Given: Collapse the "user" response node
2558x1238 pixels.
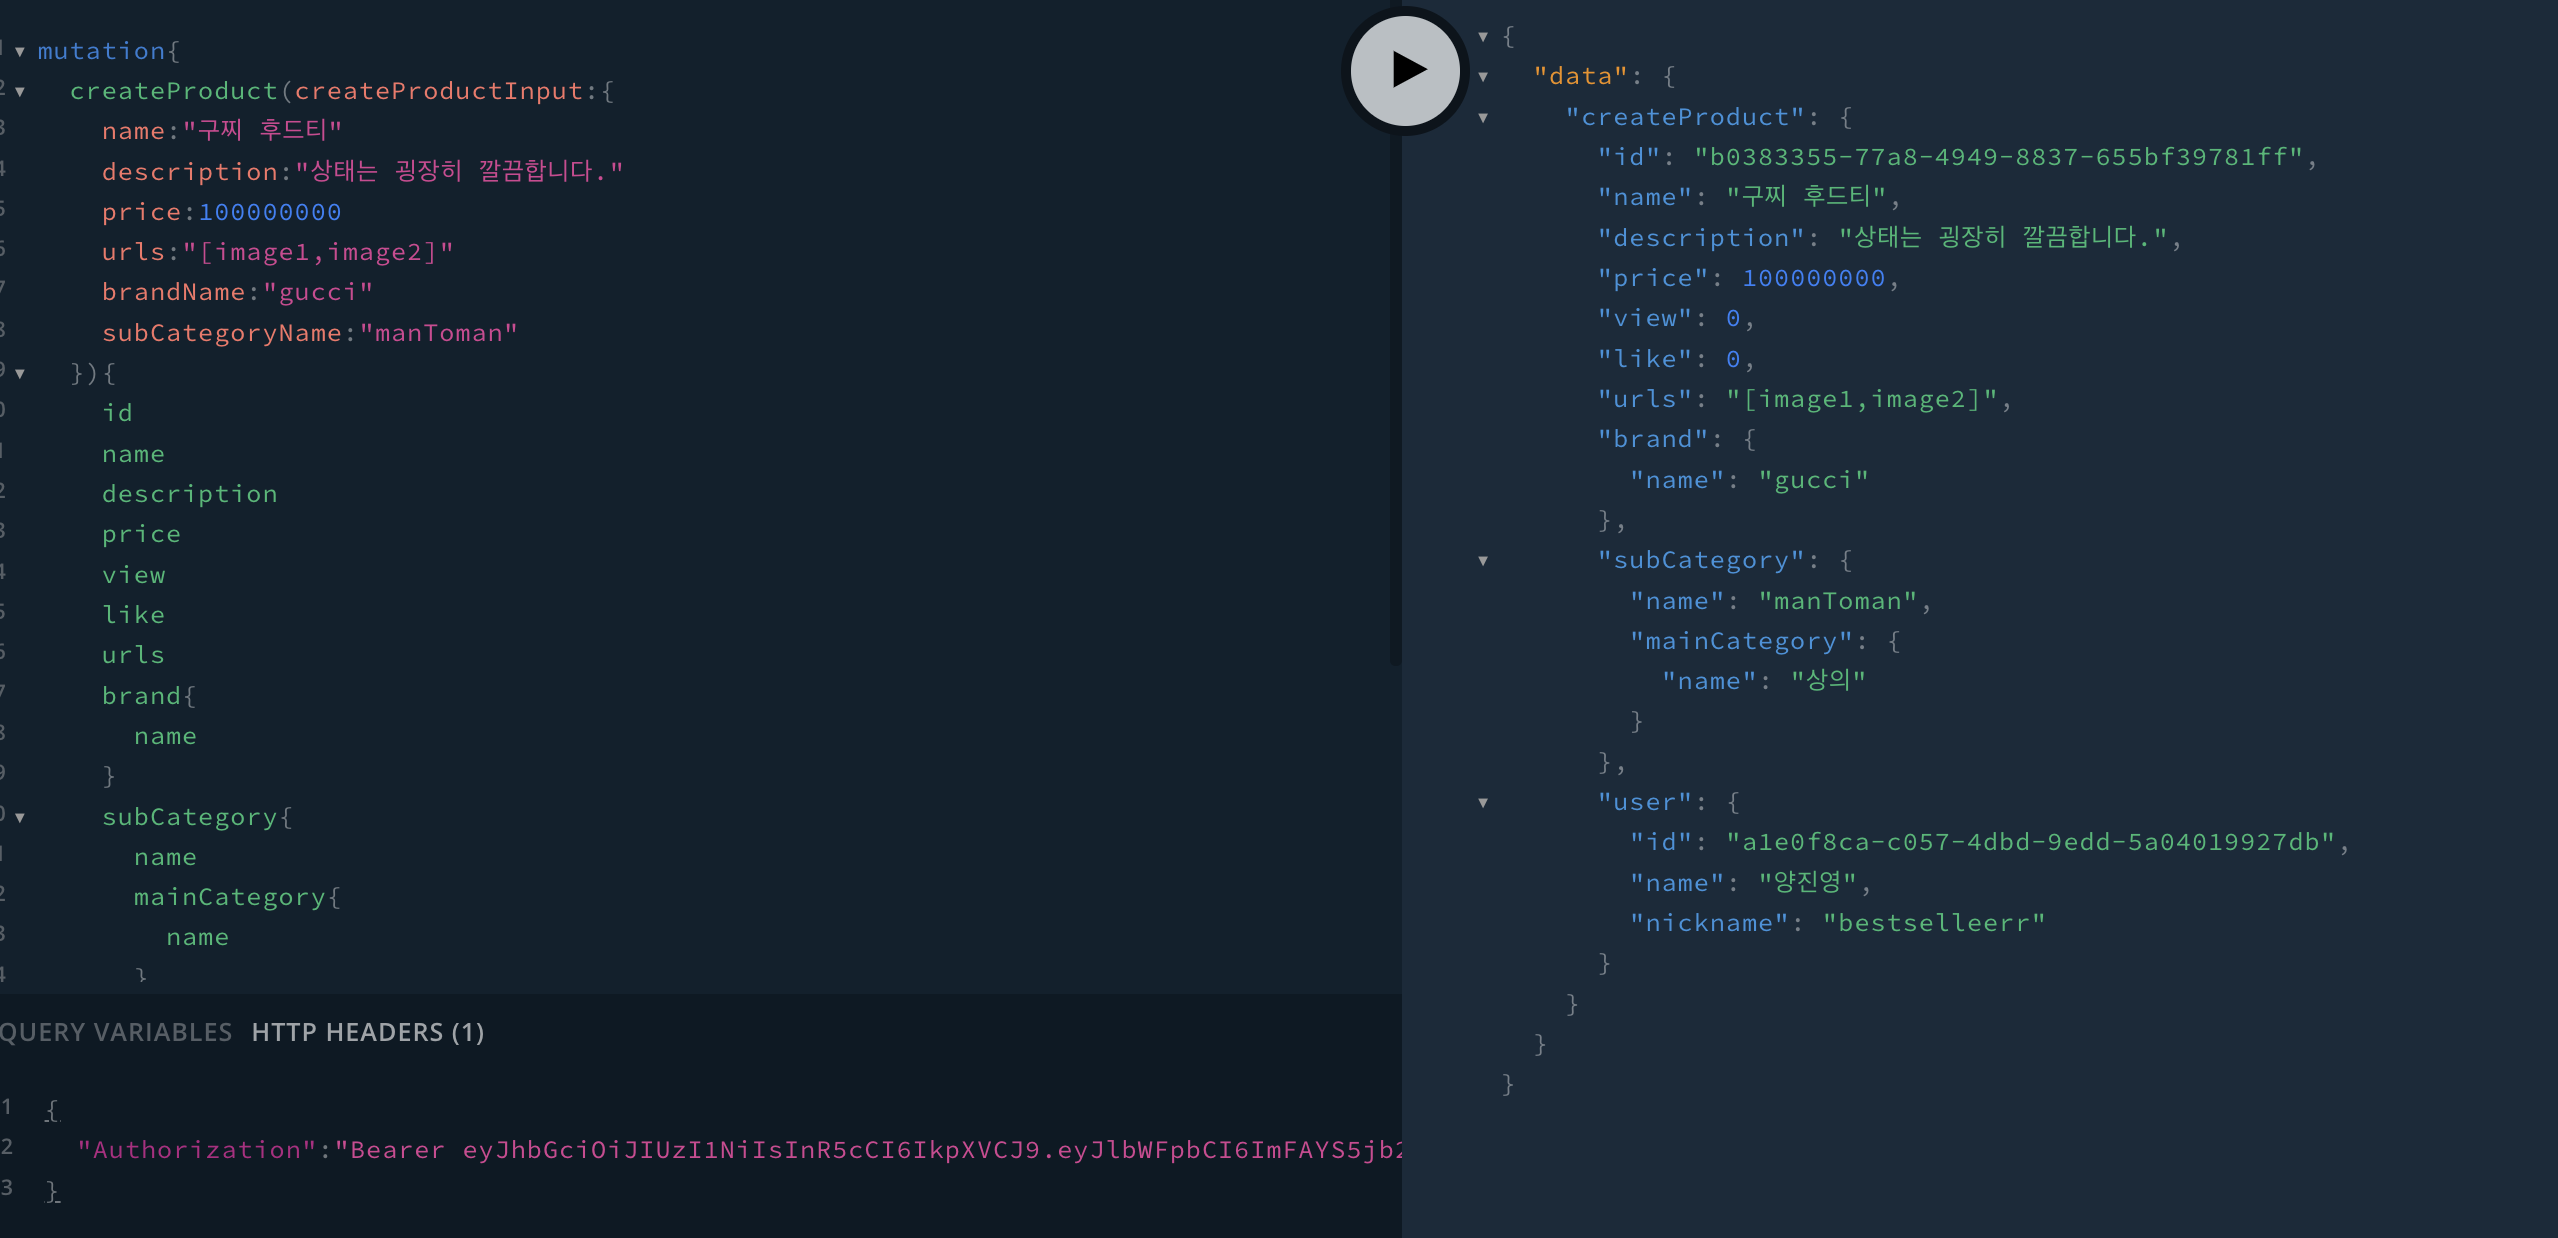Looking at the screenshot, I should click(1483, 802).
